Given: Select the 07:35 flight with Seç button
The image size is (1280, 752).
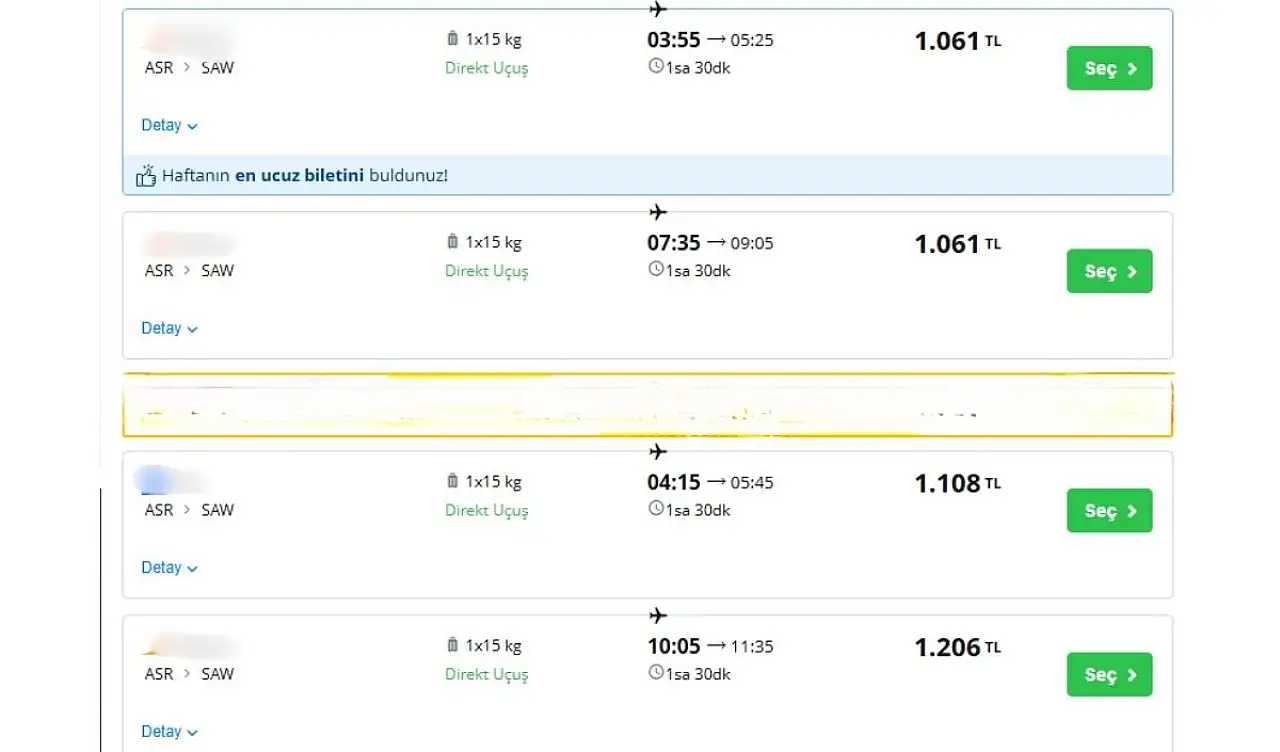Looking at the screenshot, I should pyautogui.click(x=1109, y=271).
